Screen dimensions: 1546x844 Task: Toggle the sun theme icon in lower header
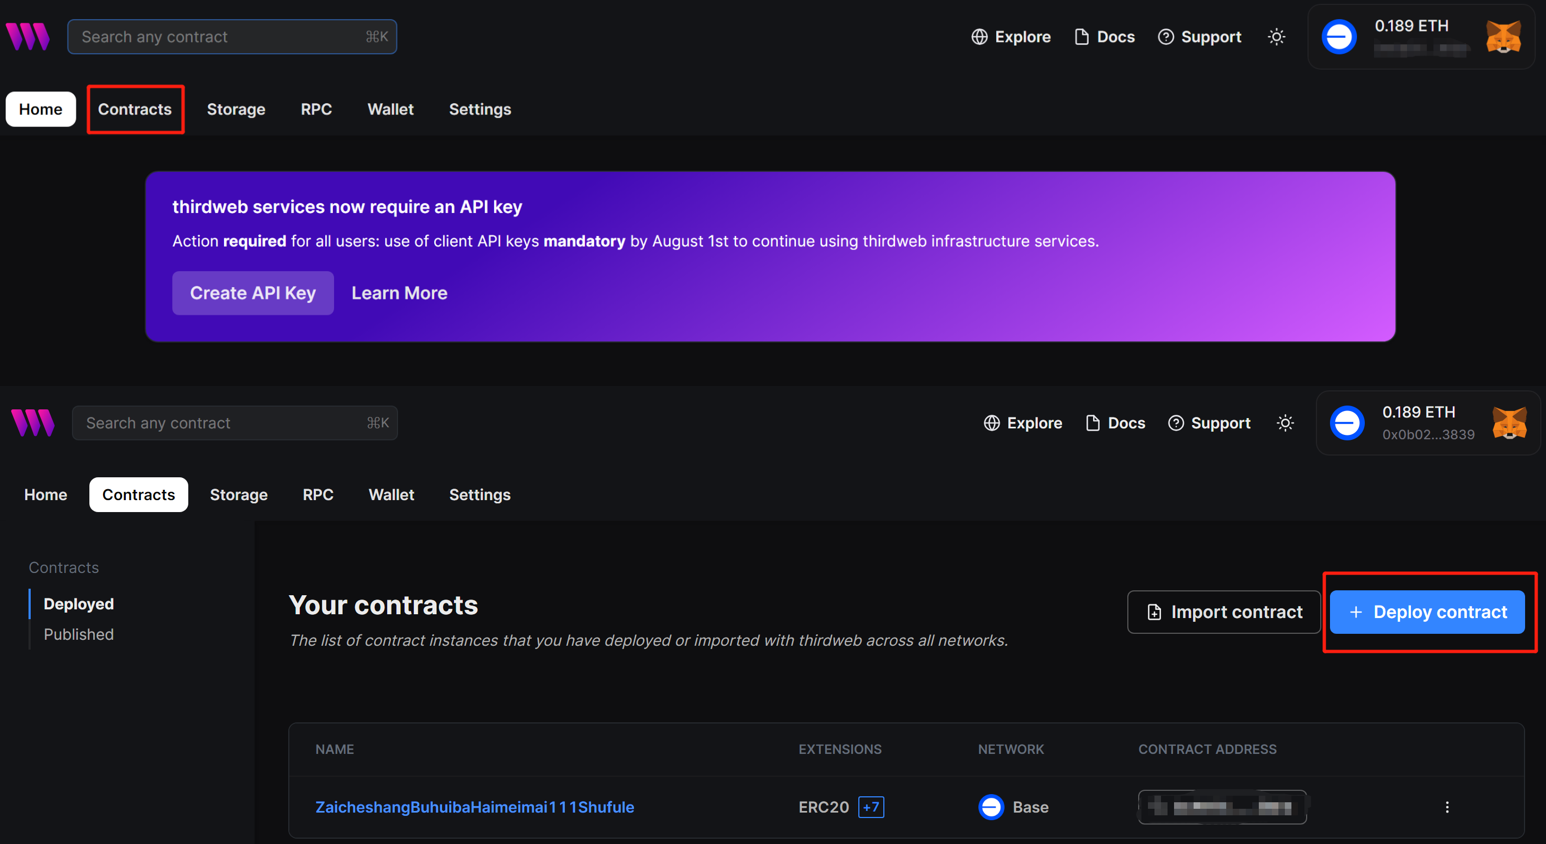1285,423
